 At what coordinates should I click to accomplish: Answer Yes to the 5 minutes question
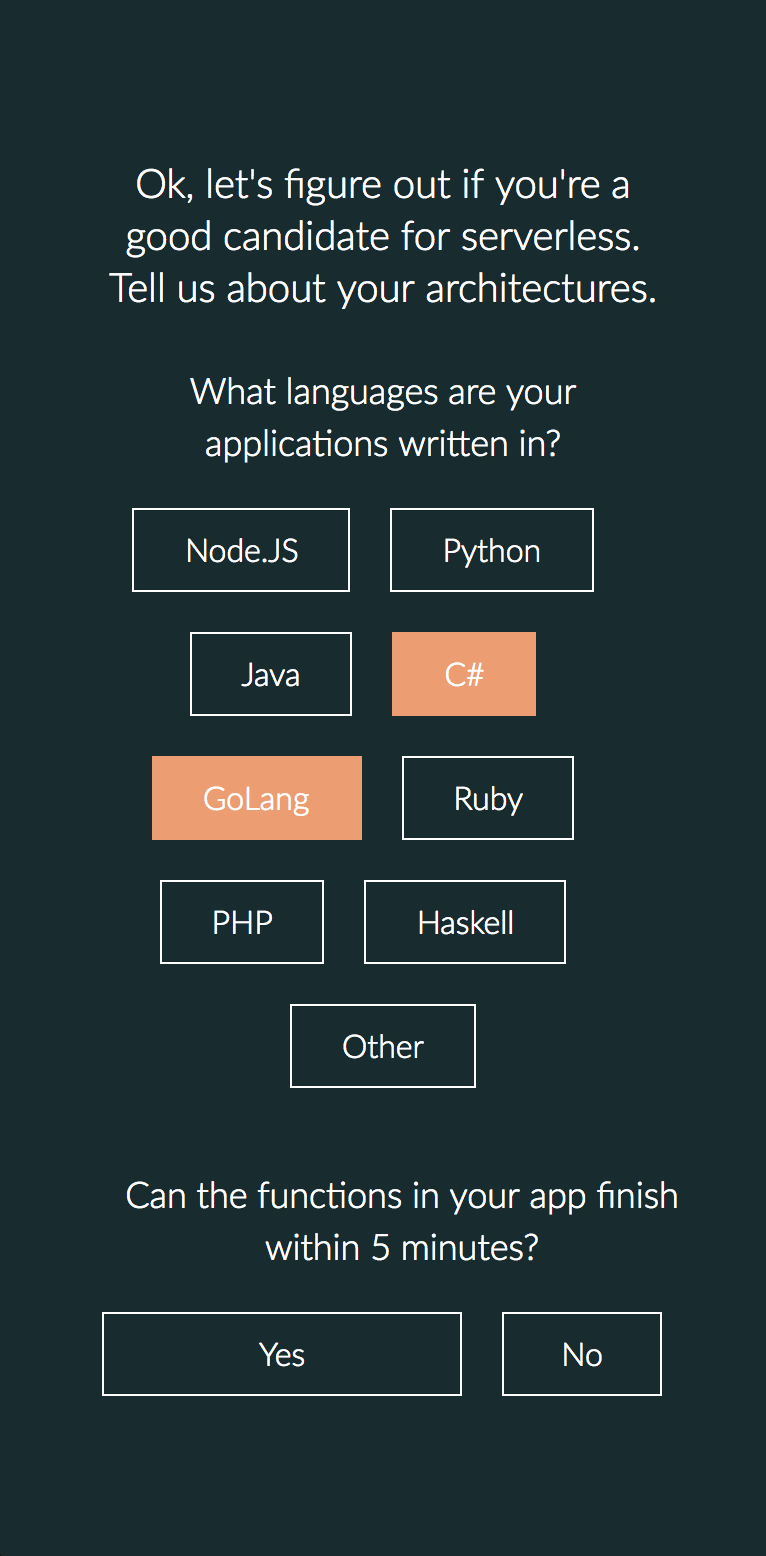(x=282, y=1354)
